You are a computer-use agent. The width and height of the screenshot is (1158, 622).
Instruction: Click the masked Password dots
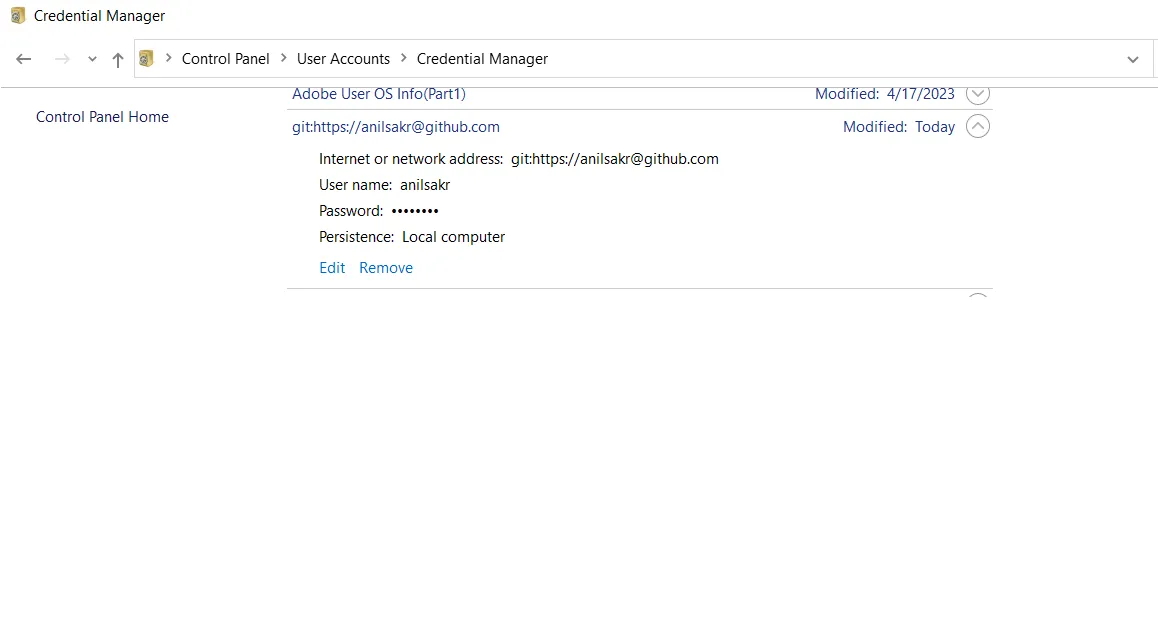415,211
